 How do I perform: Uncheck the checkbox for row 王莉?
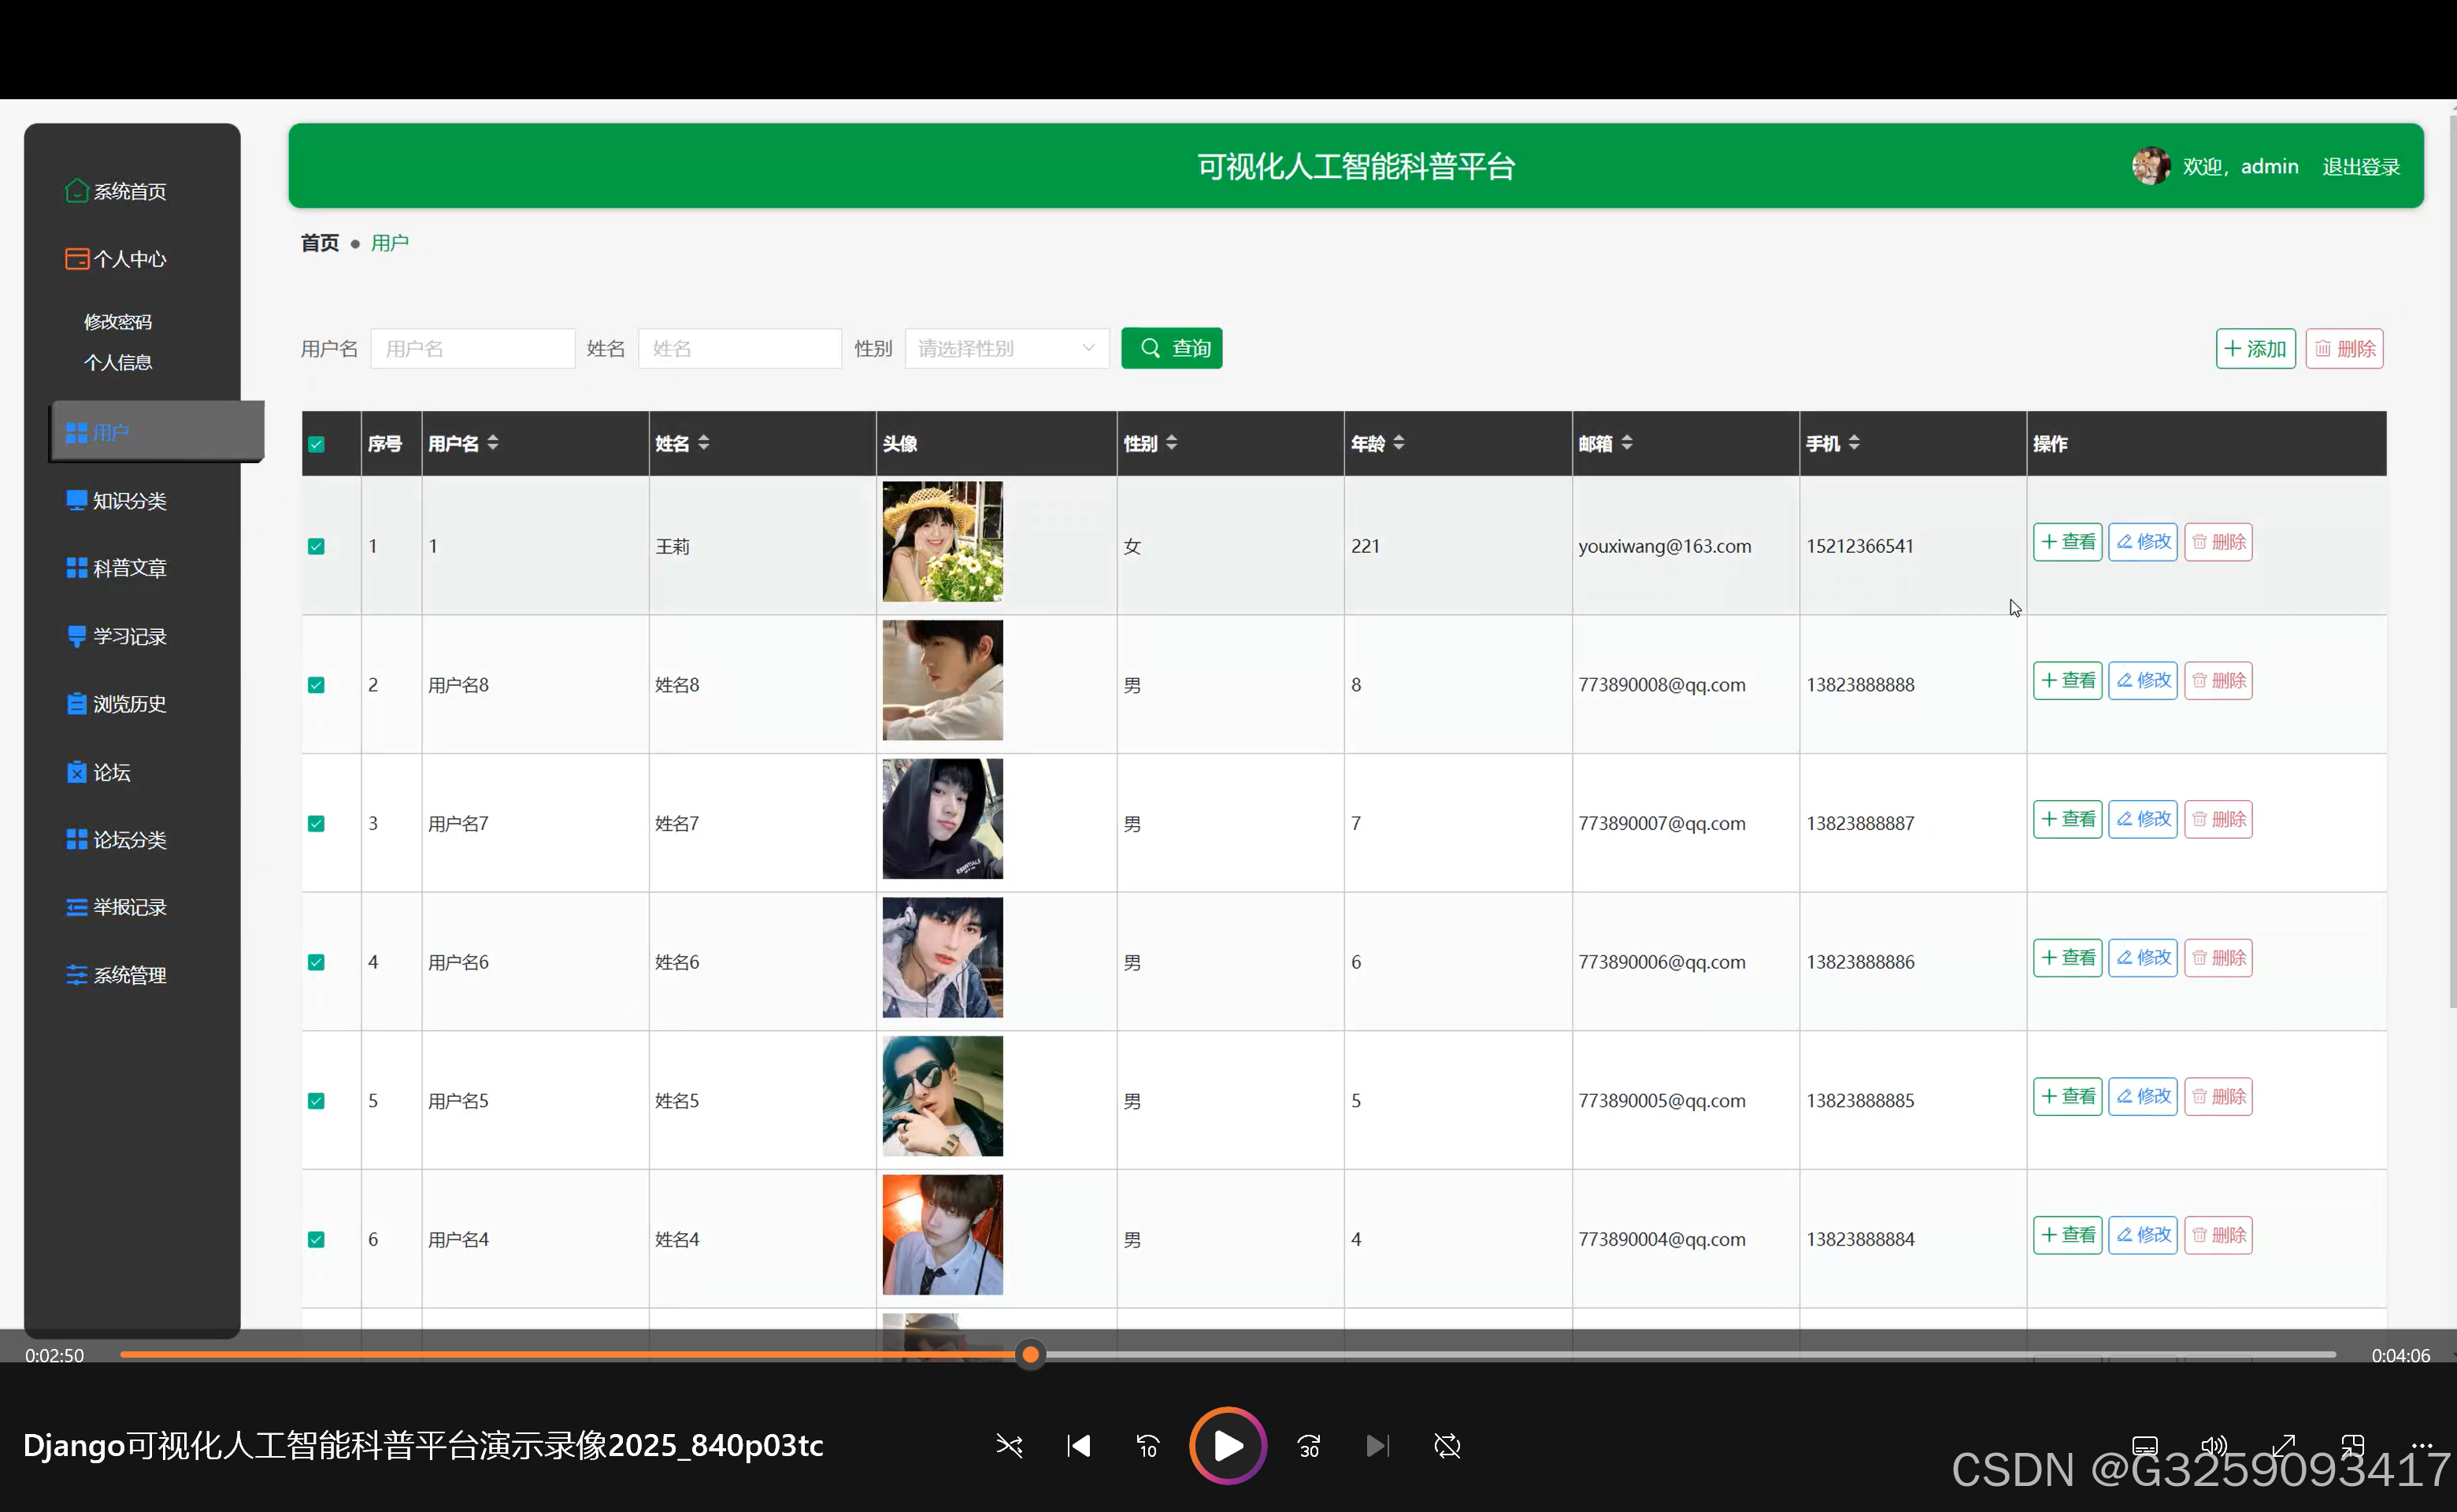pyautogui.click(x=316, y=546)
